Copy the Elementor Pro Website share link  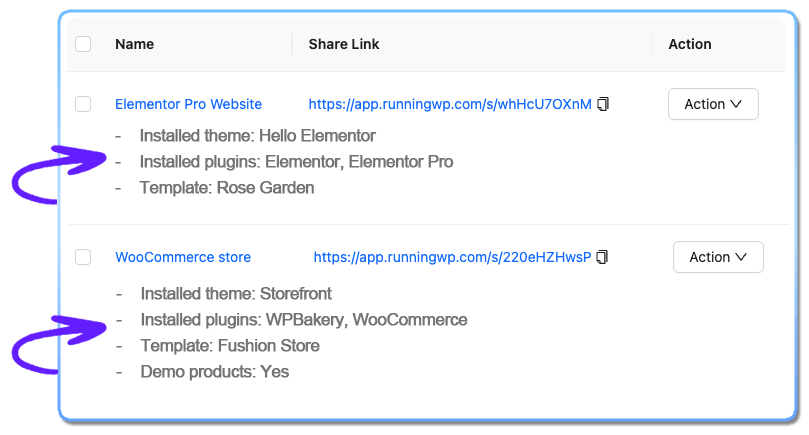pos(603,104)
